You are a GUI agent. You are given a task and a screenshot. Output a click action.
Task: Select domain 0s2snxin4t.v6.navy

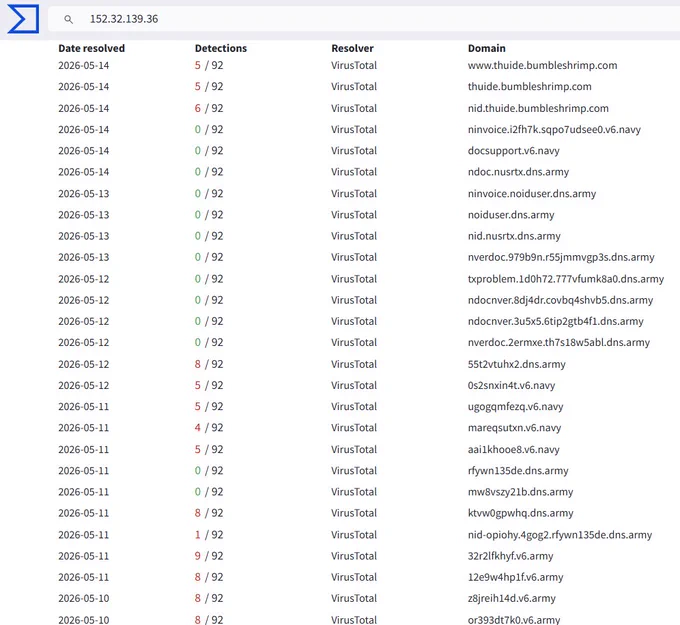(511, 386)
